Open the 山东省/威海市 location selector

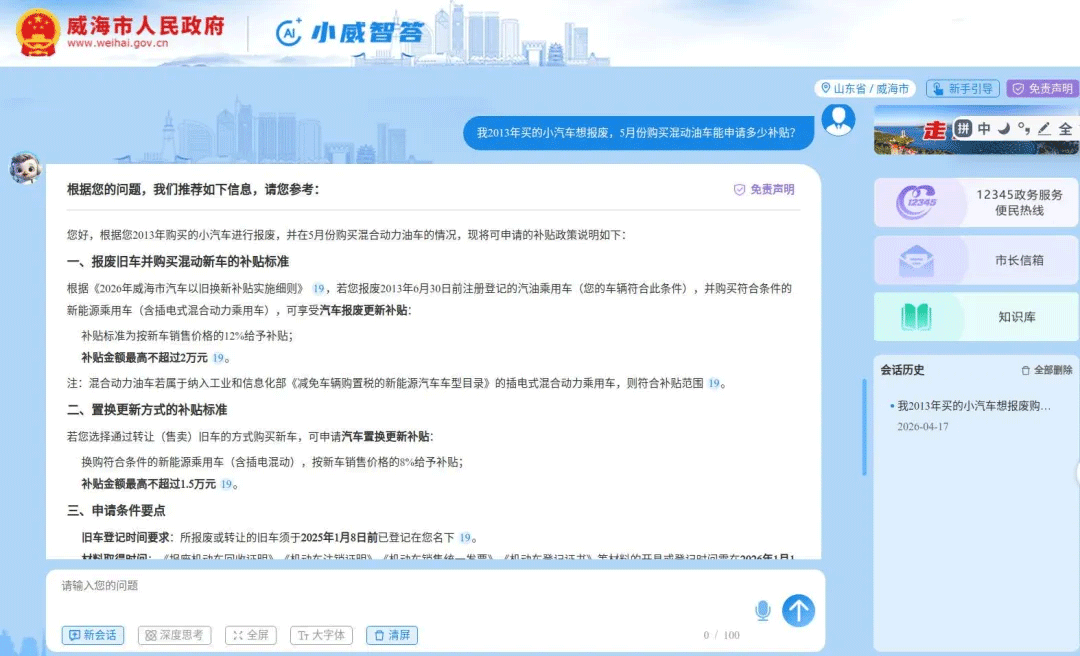[x=866, y=88]
